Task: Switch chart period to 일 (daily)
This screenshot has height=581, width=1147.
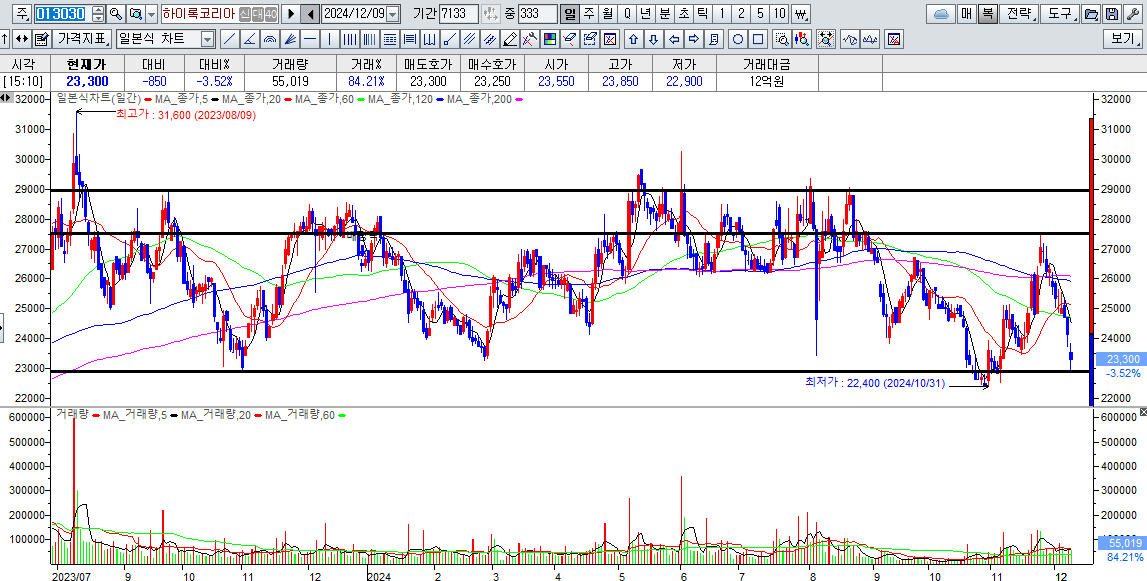Action: pyautogui.click(x=569, y=14)
